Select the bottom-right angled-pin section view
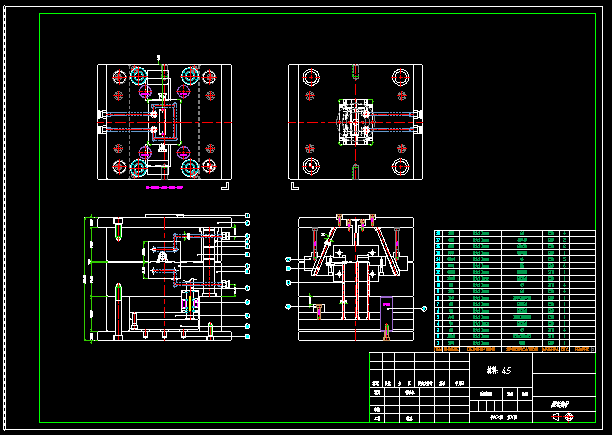This screenshot has height=435, width=612. tap(356, 277)
